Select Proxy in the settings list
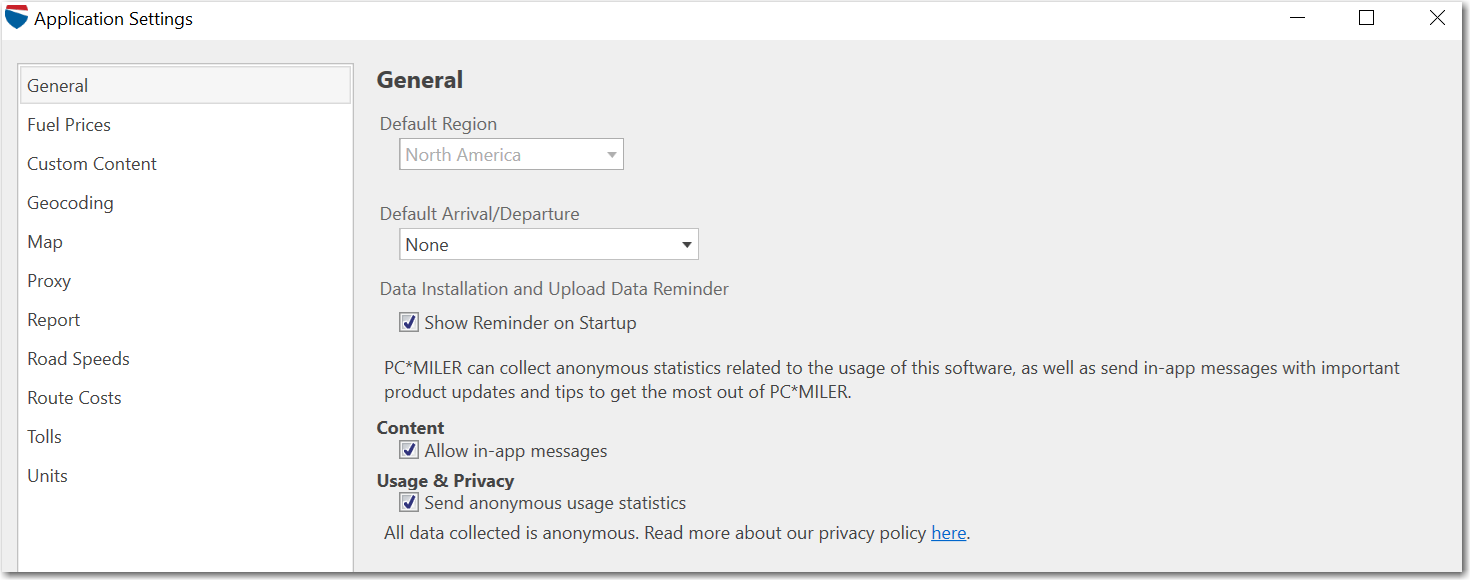 [49, 281]
